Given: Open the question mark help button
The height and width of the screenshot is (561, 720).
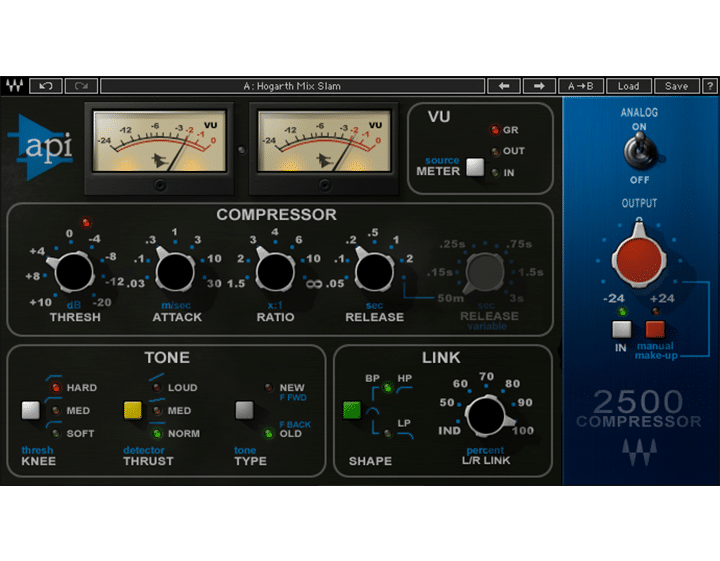Looking at the screenshot, I should coord(710,86).
